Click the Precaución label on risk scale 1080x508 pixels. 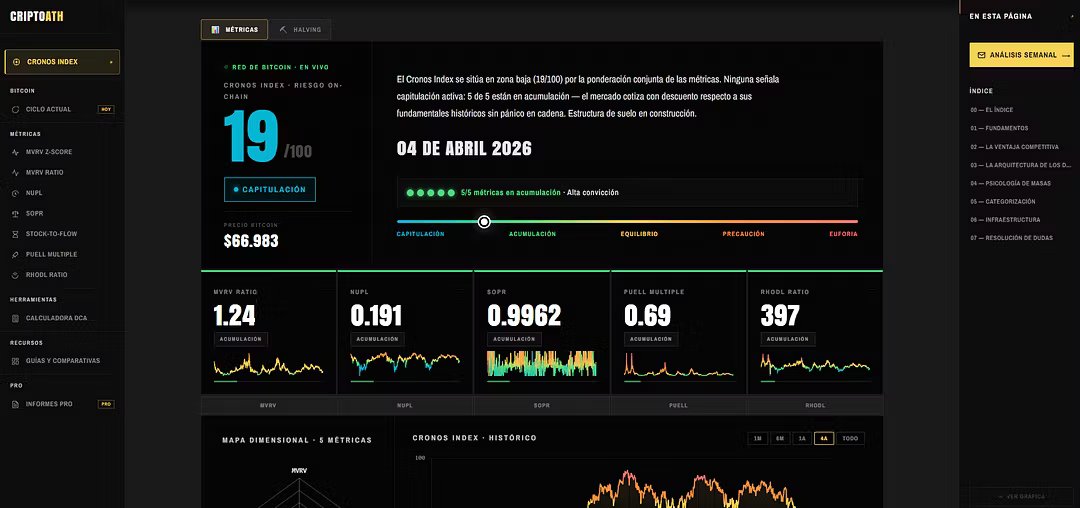[x=743, y=234]
